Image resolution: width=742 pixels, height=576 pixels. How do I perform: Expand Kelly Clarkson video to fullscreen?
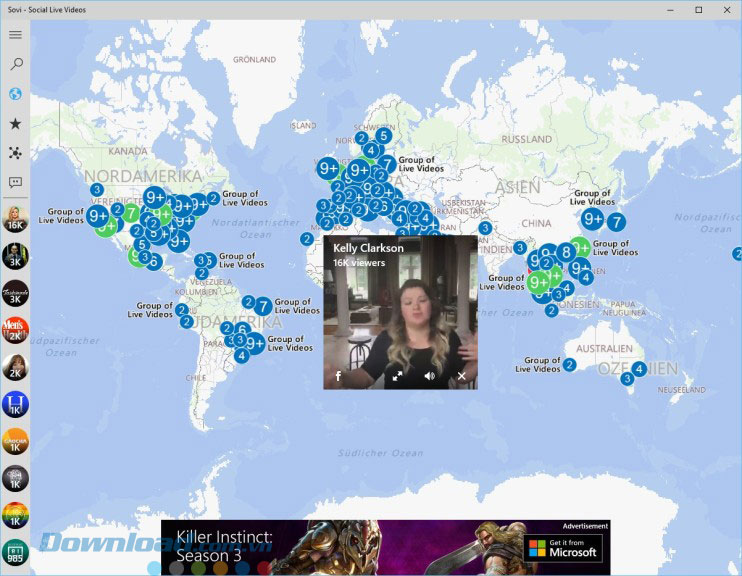[398, 376]
